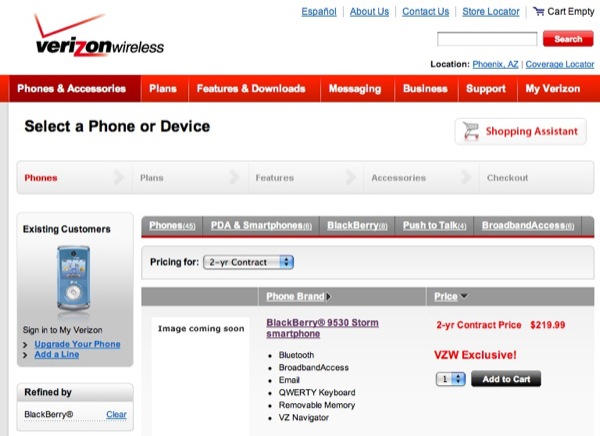Open the Pricing for contract dropdown
Viewport: 600px width, 436px height.
(x=248, y=262)
